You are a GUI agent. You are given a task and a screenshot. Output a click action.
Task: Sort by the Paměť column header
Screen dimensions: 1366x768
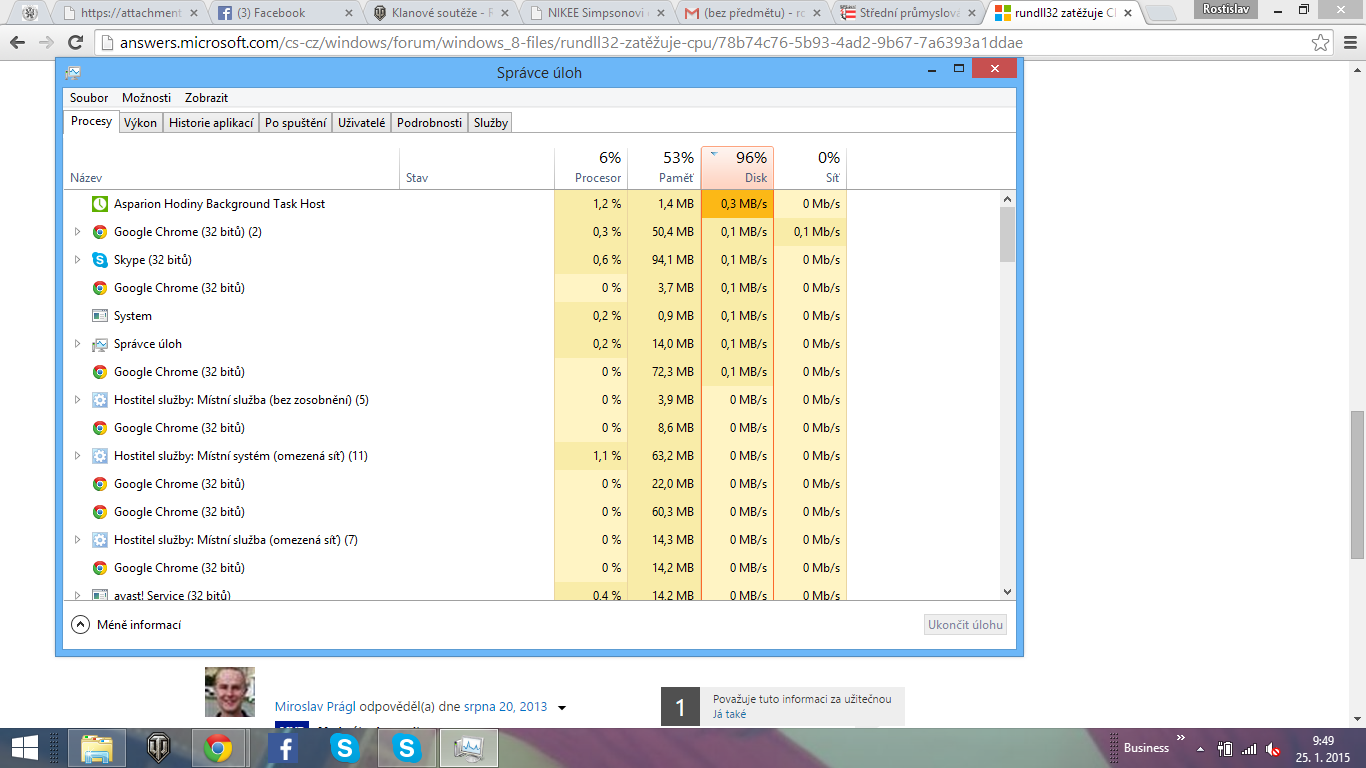[665, 167]
